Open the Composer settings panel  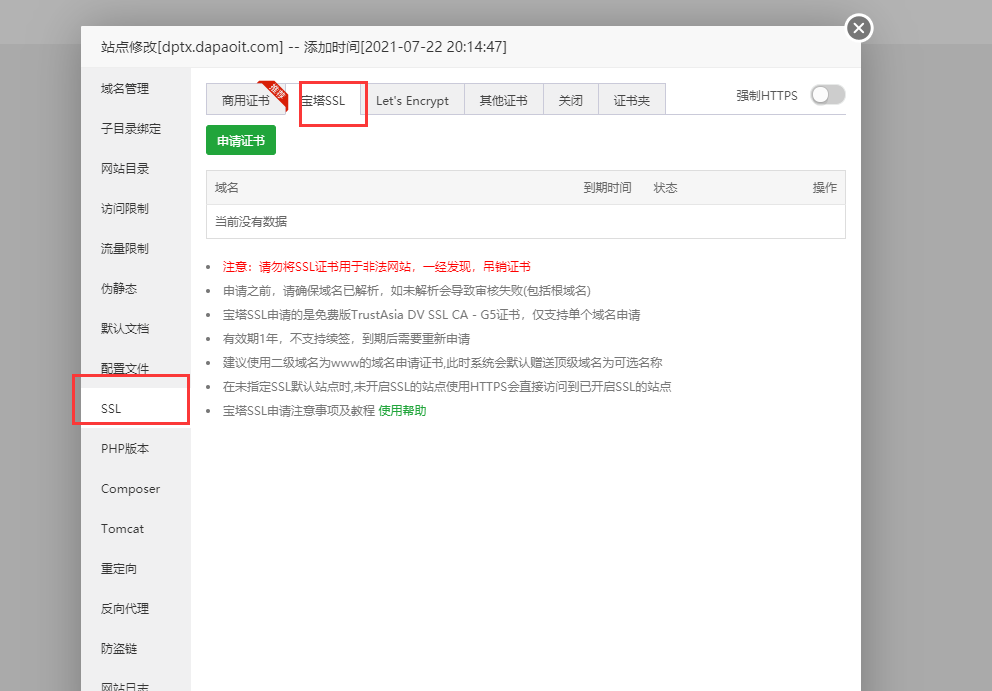pyautogui.click(x=129, y=488)
